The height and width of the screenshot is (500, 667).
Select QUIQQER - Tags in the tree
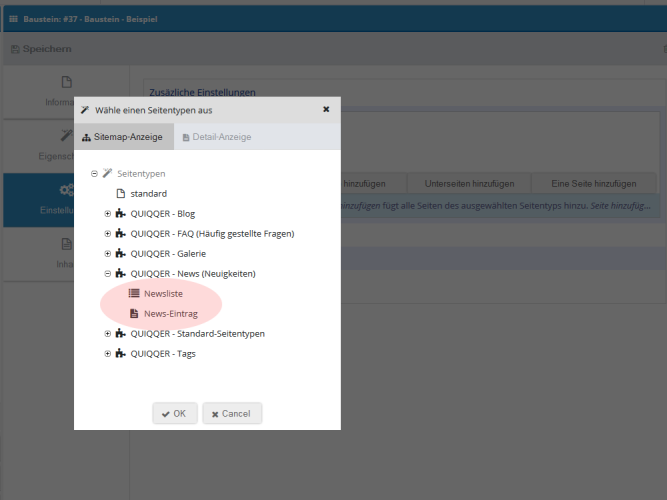point(163,354)
